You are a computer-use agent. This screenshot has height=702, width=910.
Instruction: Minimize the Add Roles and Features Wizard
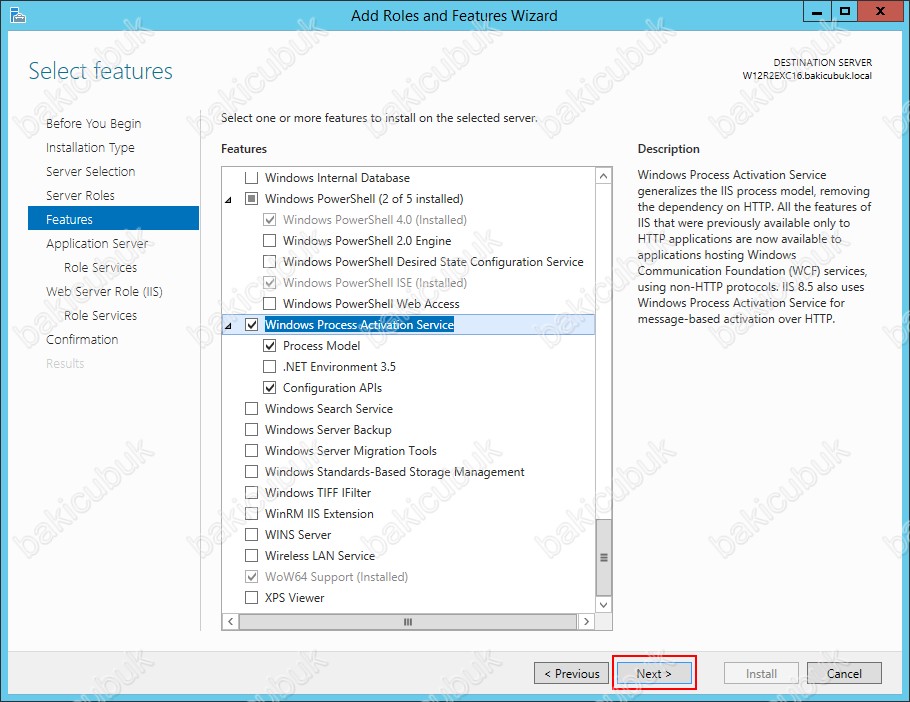pyautogui.click(x=817, y=12)
